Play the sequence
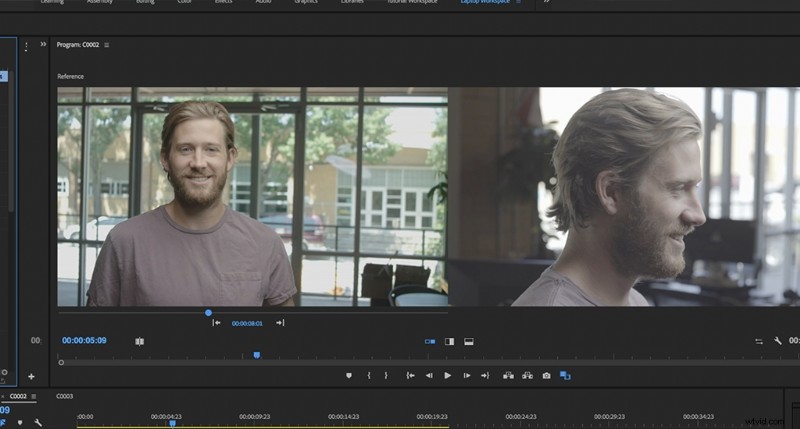 pyautogui.click(x=447, y=375)
